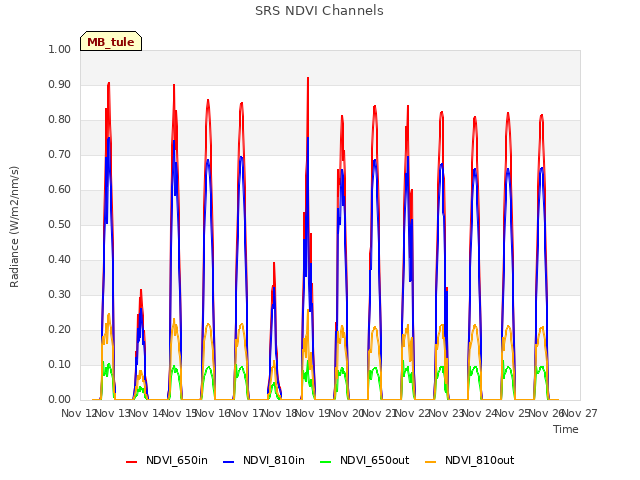Click the orange NDVI_810out legend swatch
The image size is (640, 480).
pyautogui.click(x=431, y=462)
